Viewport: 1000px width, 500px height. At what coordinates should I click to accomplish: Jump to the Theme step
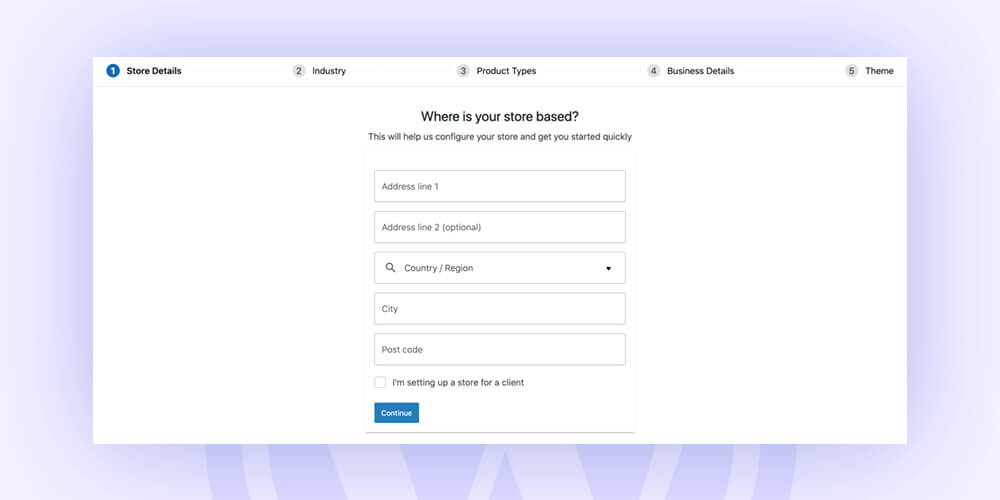pos(879,71)
